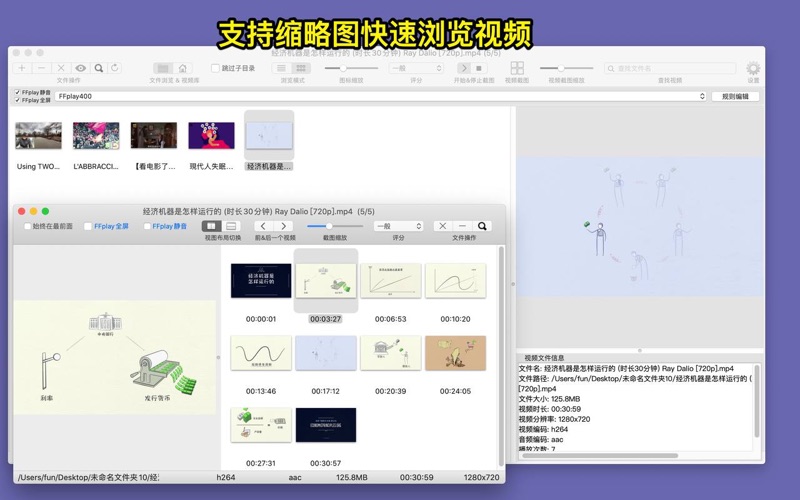This screenshot has width=800, height=500.
Task: Open the rating dropdown in main window toolbar
Action: click(x=416, y=68)
